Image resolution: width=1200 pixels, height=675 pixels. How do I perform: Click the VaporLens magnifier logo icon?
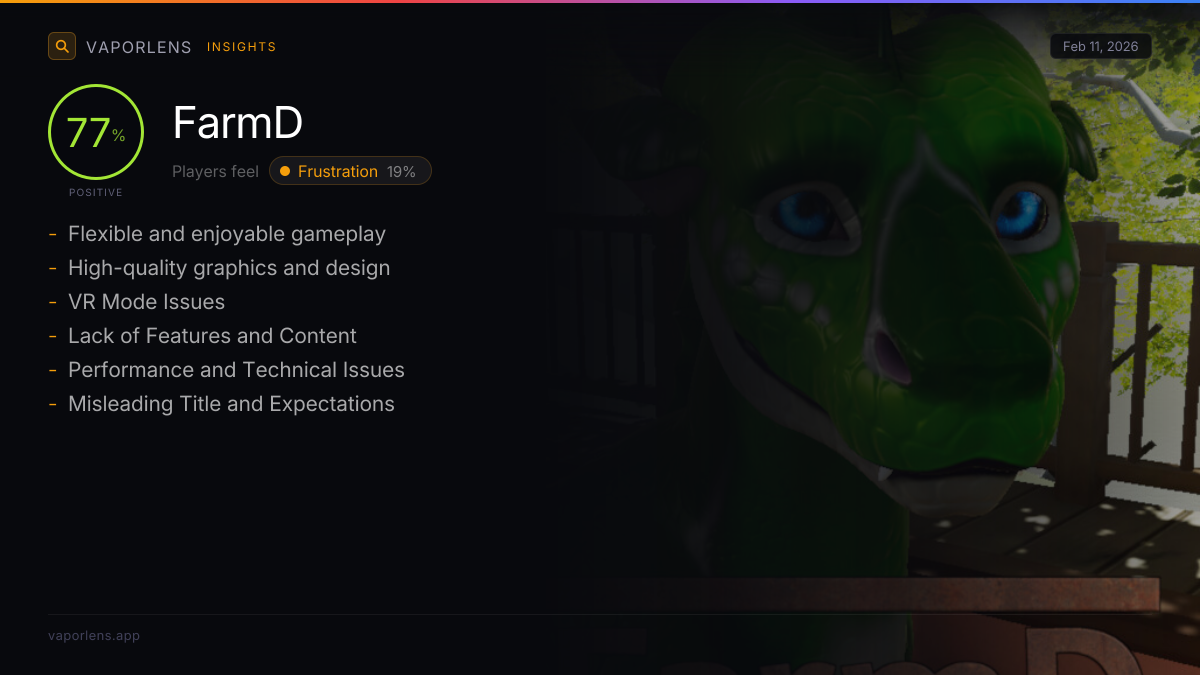coord(62,46)
